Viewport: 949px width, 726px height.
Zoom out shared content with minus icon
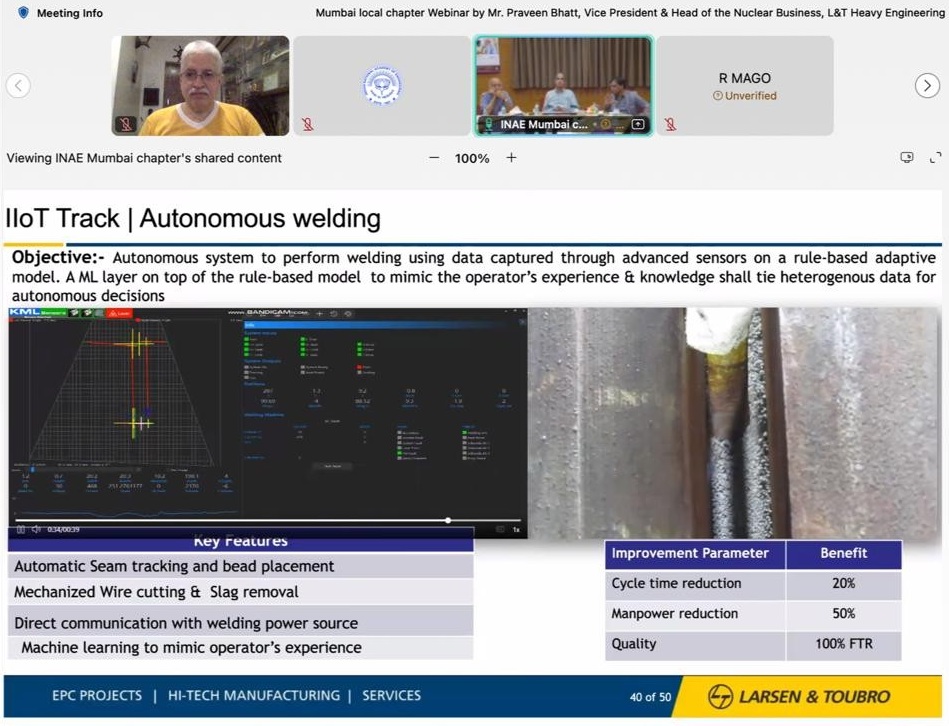[x=434, y=158]
